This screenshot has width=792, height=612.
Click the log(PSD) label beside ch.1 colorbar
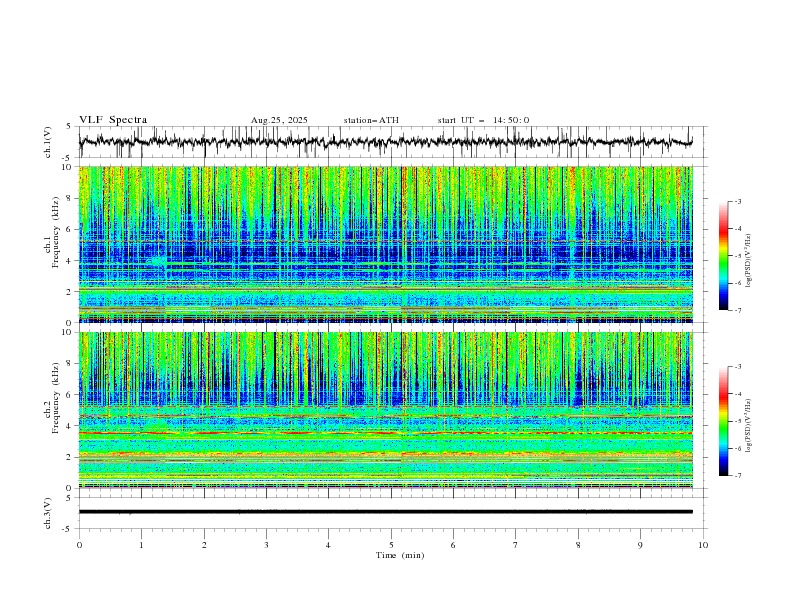pyautogui.click(x=749, y=261)
